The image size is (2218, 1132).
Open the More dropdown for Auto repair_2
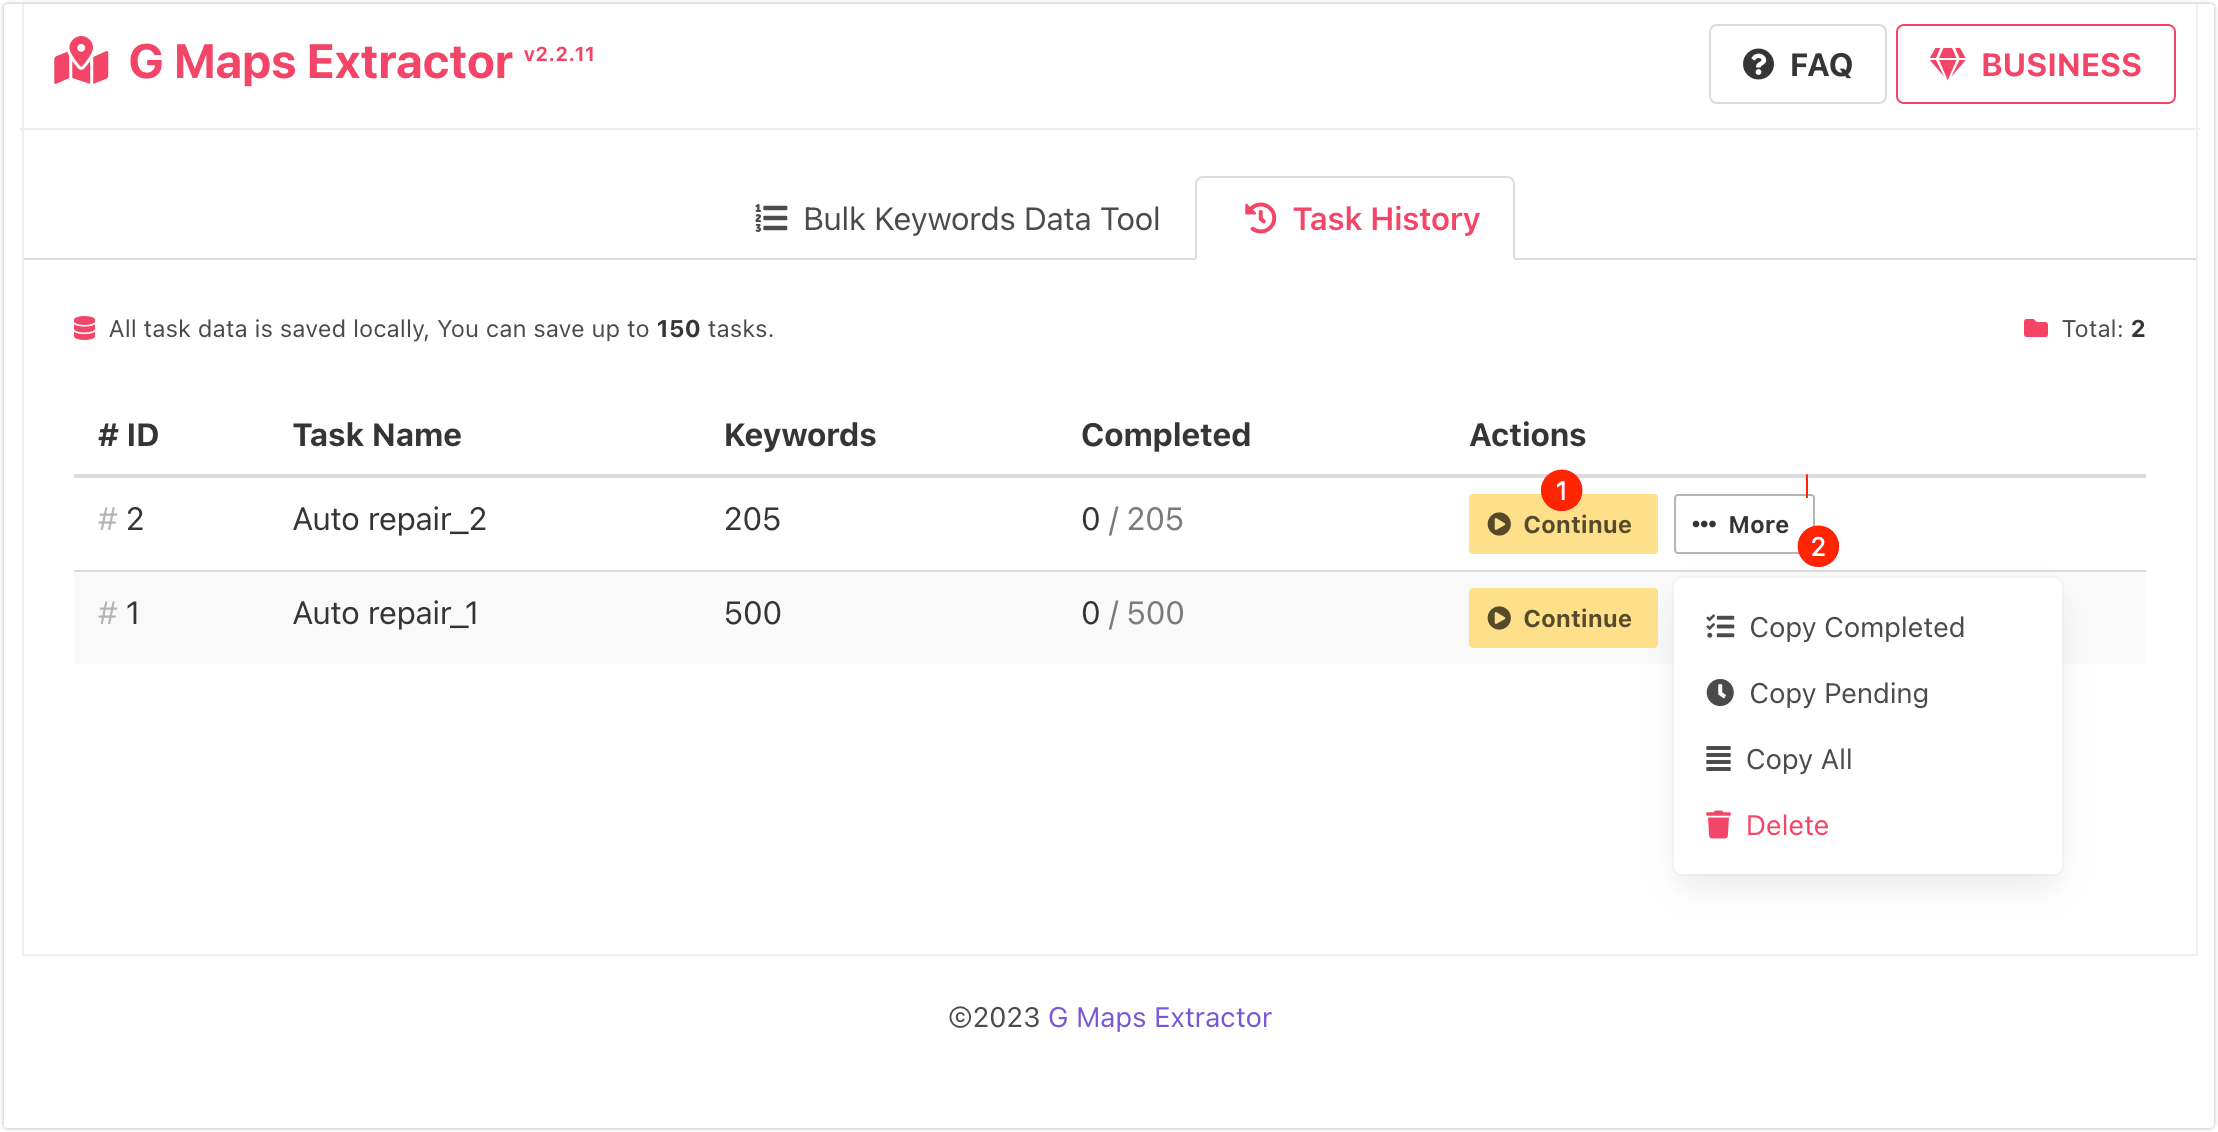coord(1742,524)
